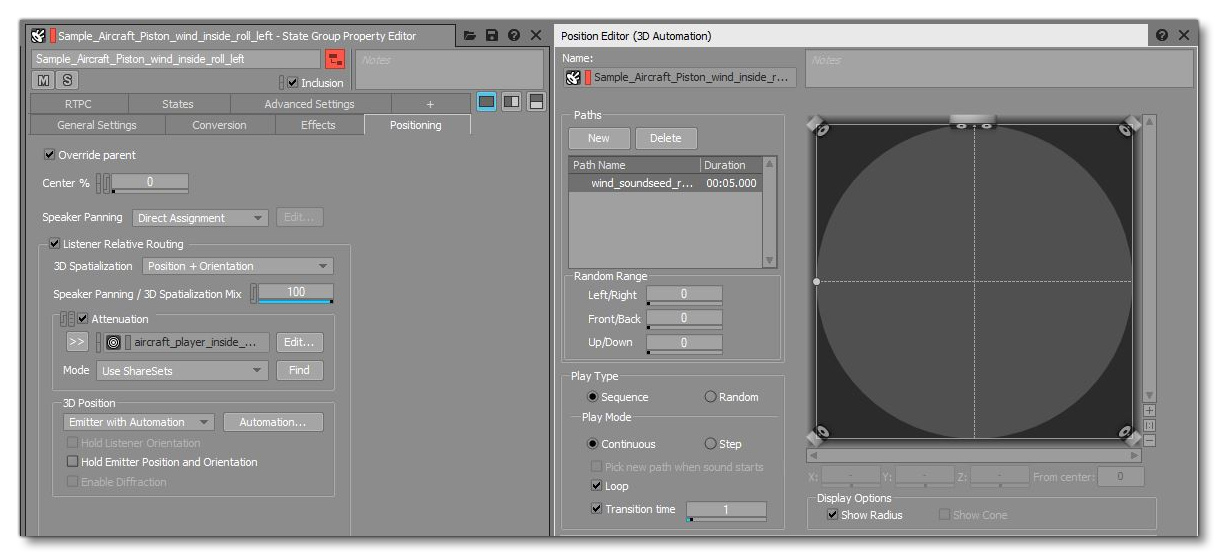The width and height of the screenshot is (1218, 556).
Task: Select the Random play type radio button
Action: click(x=711, y=397)
